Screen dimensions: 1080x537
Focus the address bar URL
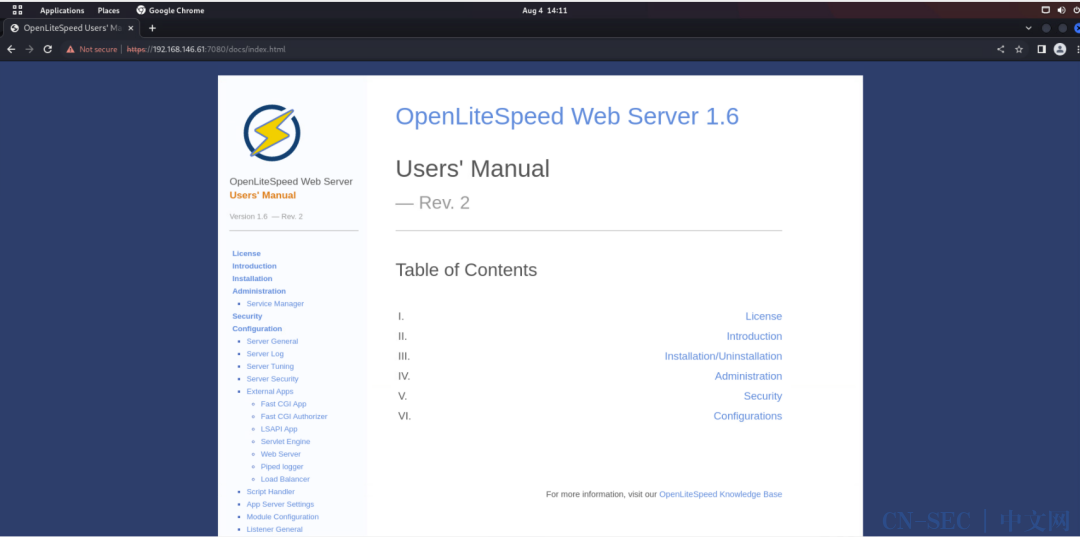pyautogui.click(x=206, y=50)
